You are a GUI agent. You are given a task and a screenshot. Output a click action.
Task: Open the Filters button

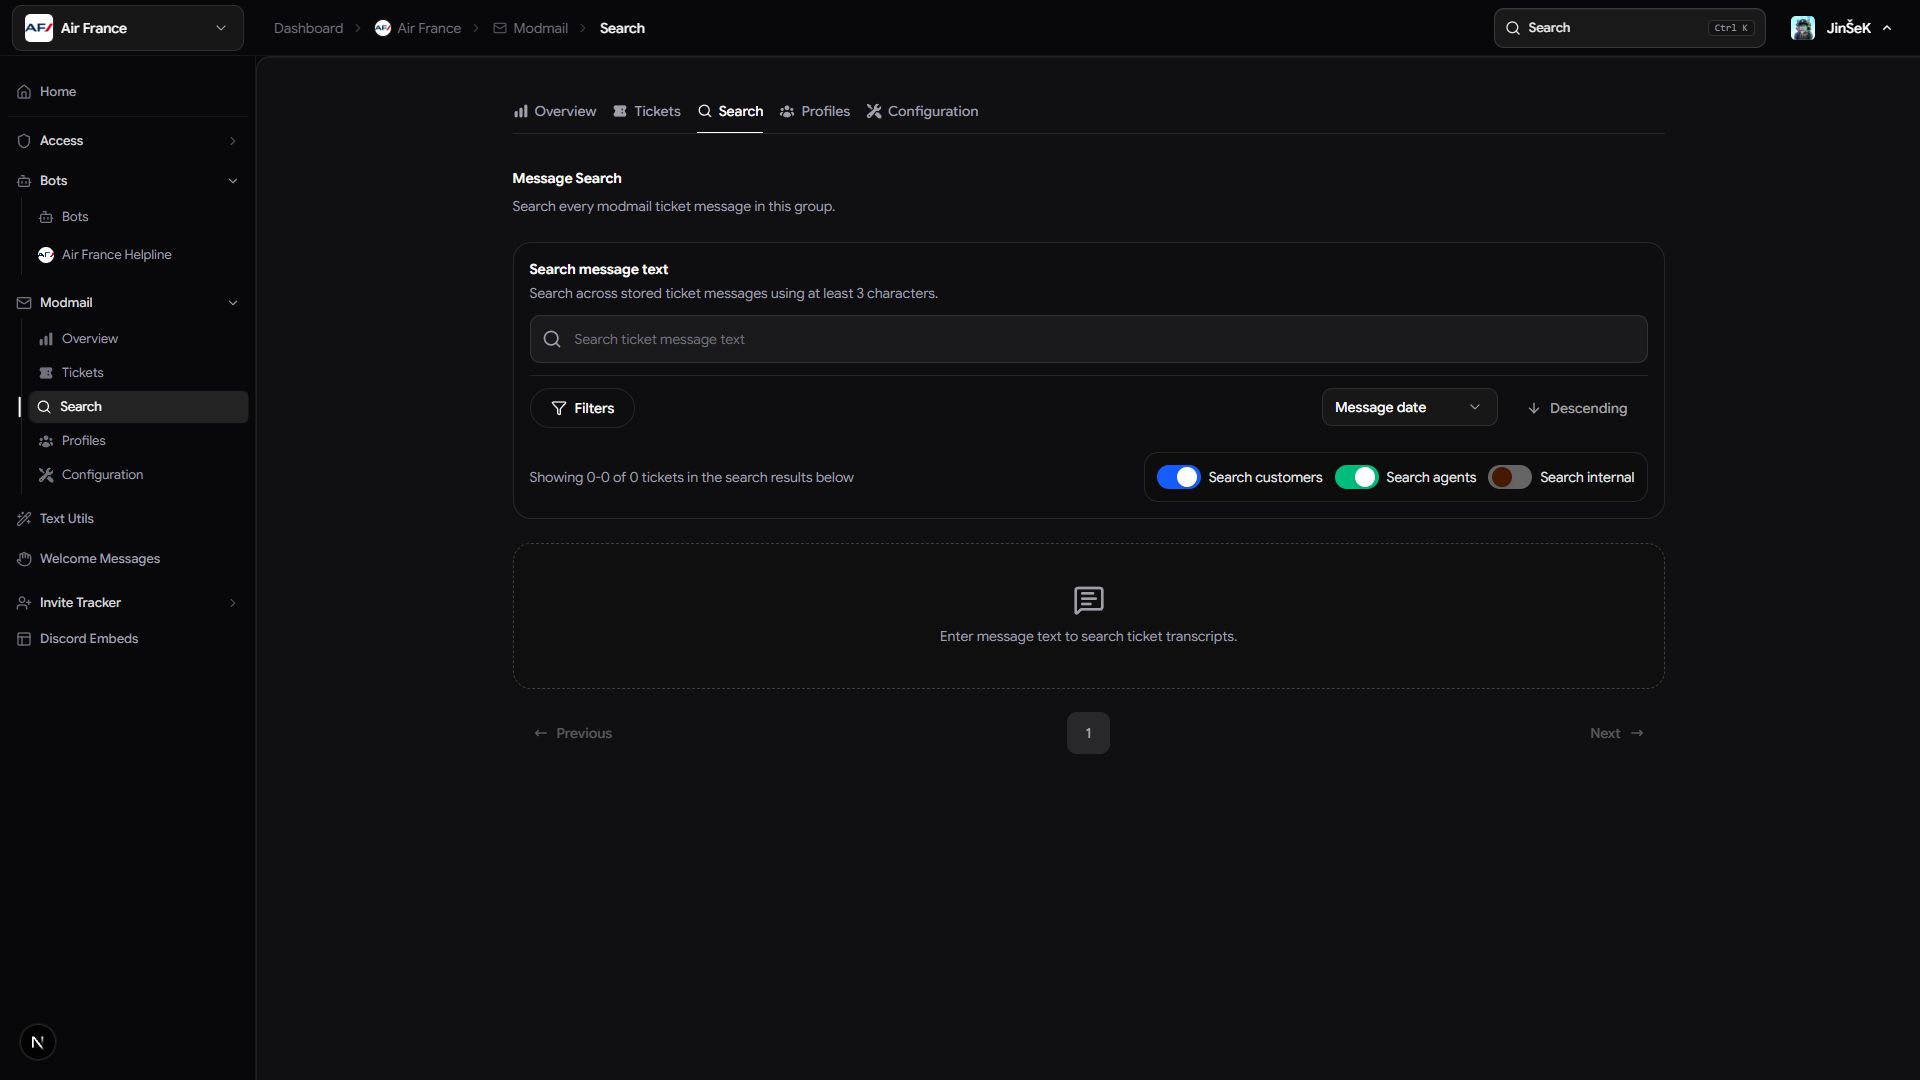click(582, 408)
